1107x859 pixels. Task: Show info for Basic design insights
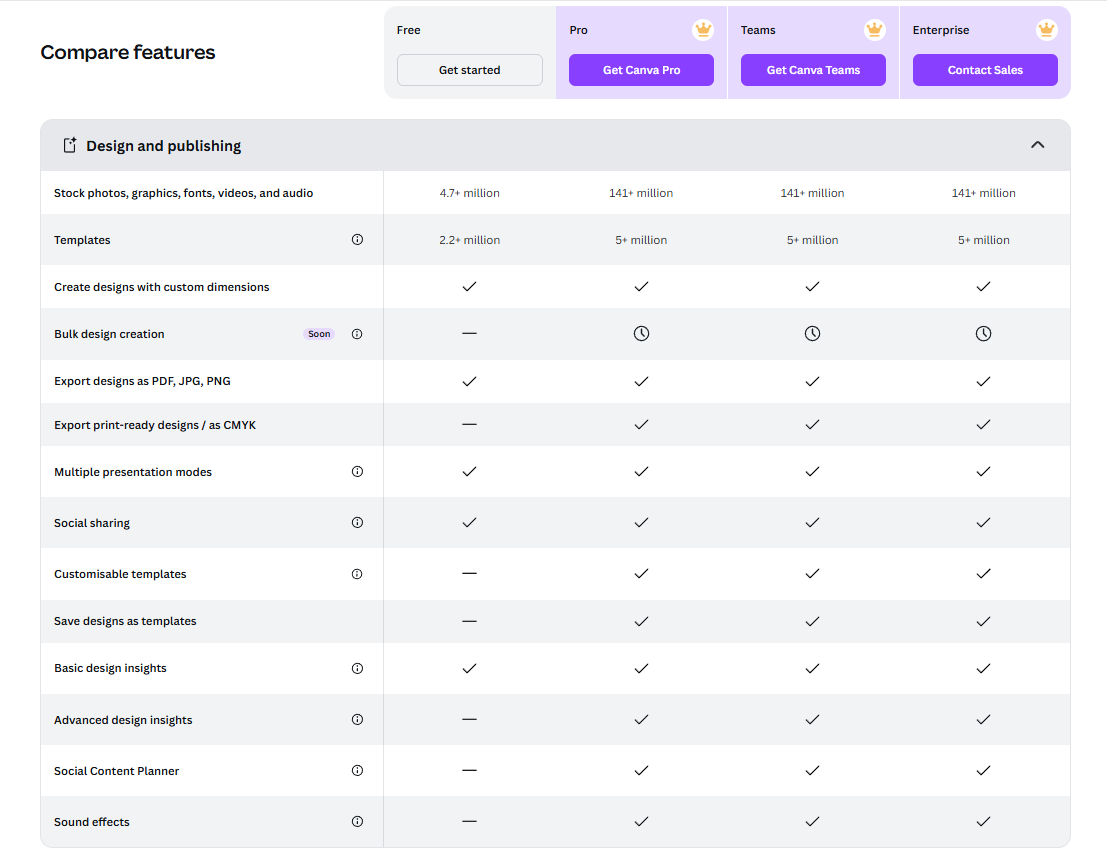357,668
